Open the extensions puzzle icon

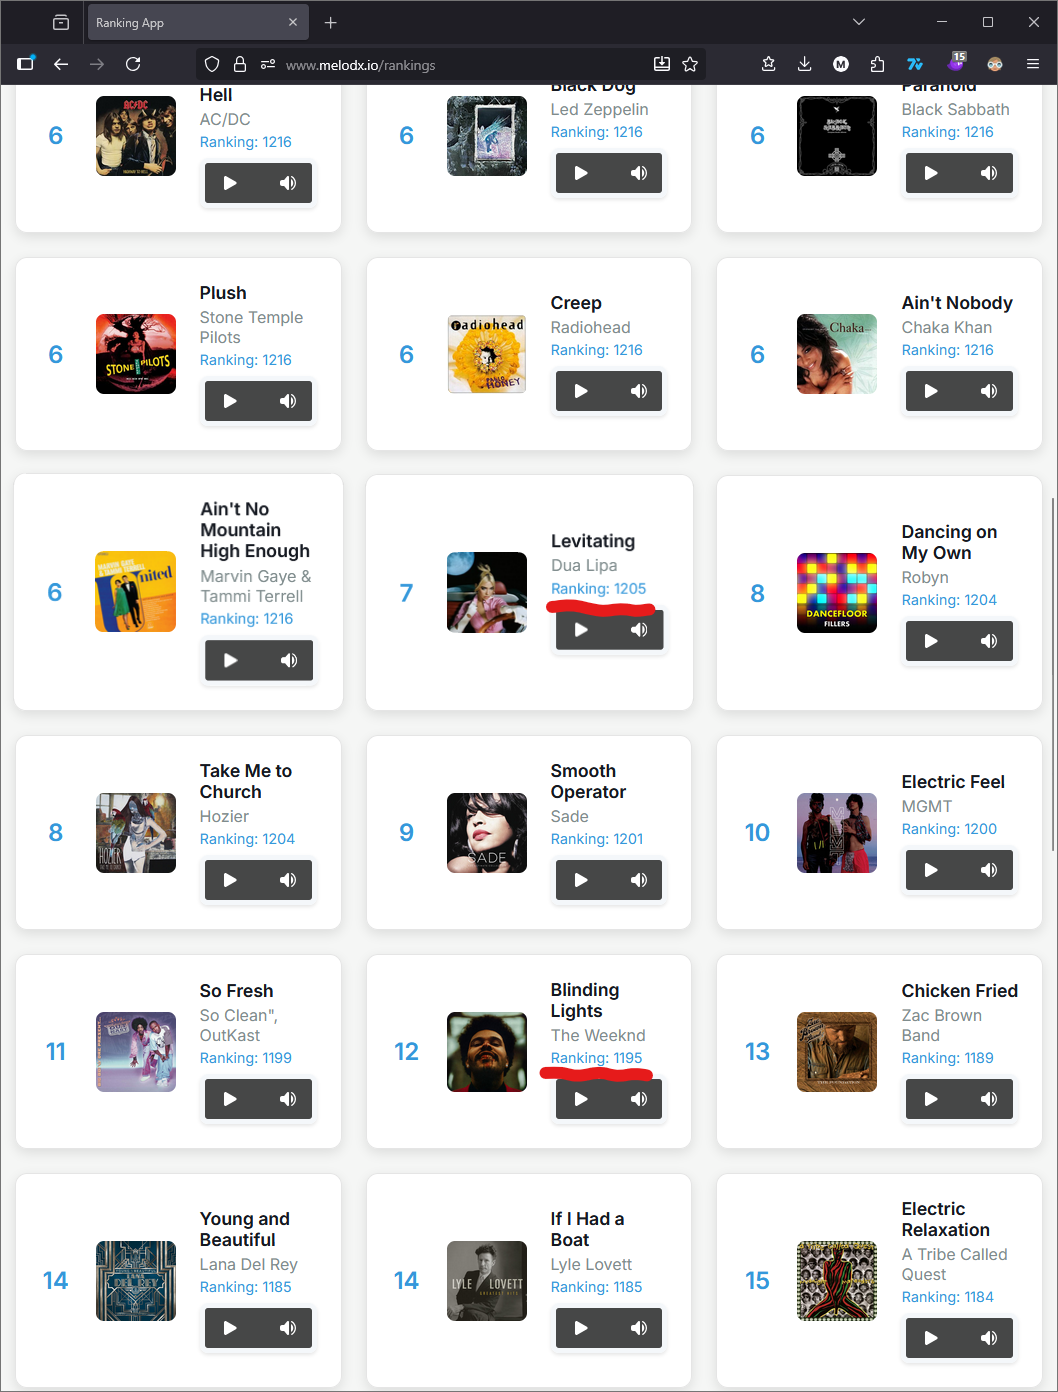pyautogui.click(x=877, y=64)
